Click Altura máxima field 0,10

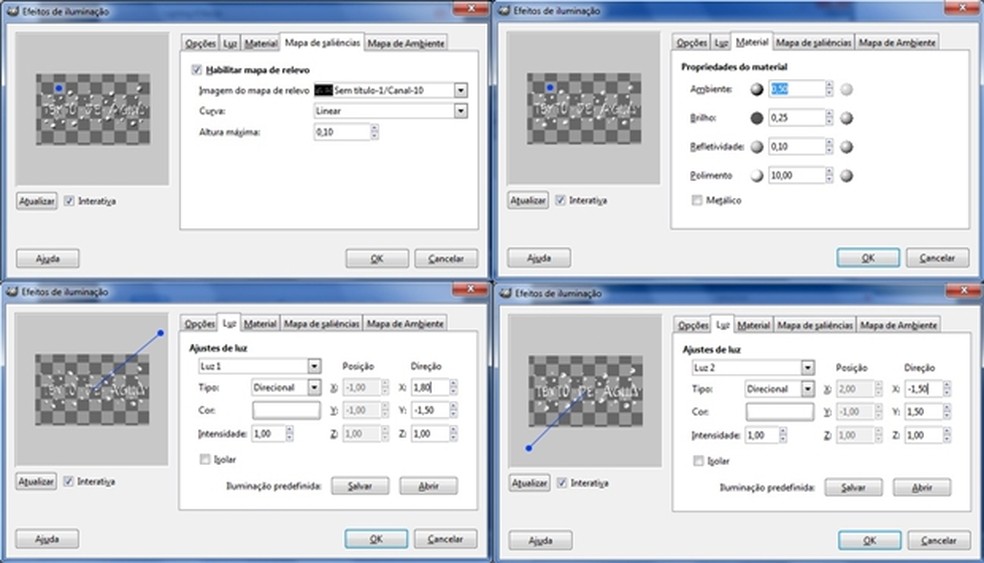tap(342, 132)
